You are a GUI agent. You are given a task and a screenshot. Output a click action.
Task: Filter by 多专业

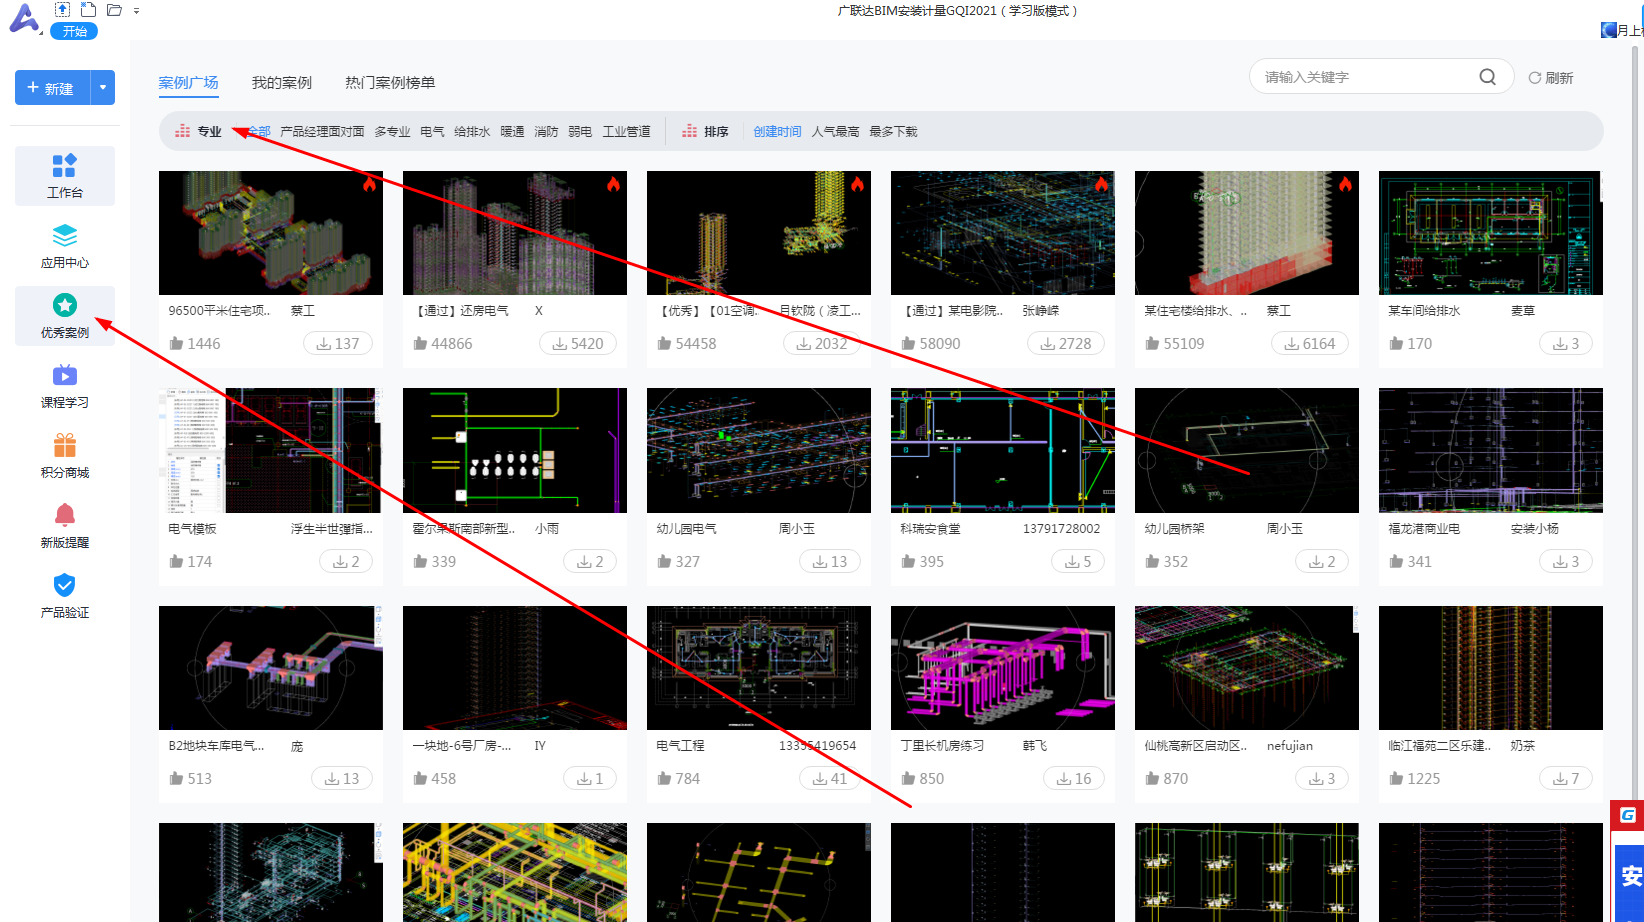pos(392,132)
